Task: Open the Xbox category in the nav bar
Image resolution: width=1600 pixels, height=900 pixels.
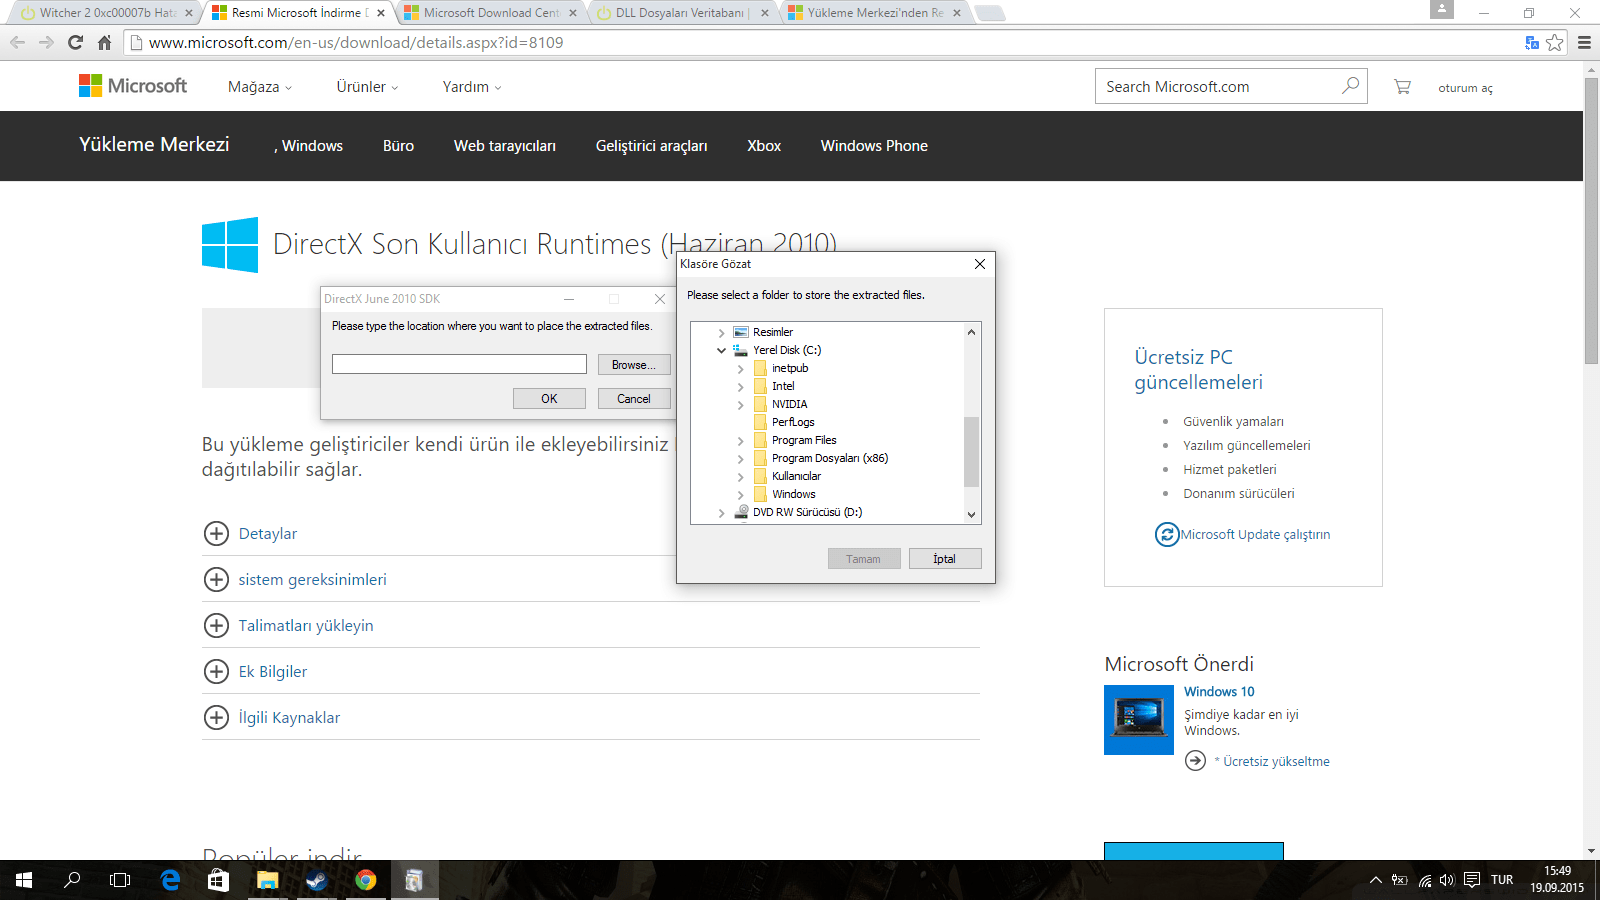Action: [764, 146]
